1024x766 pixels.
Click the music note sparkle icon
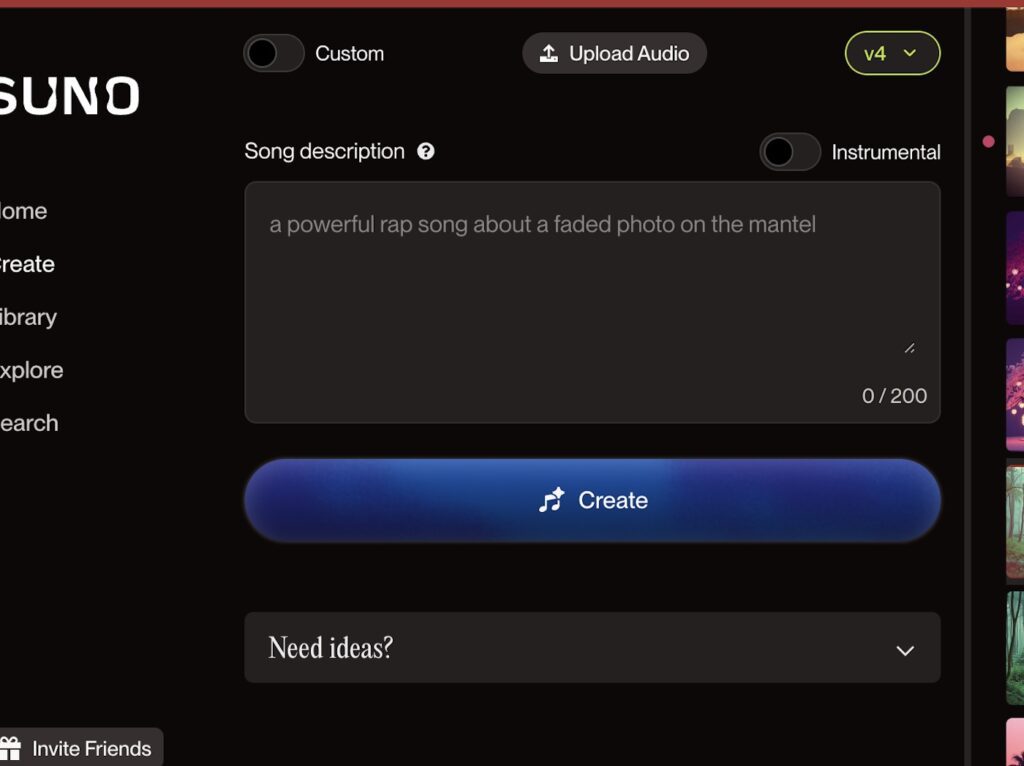tap(552, 500)
